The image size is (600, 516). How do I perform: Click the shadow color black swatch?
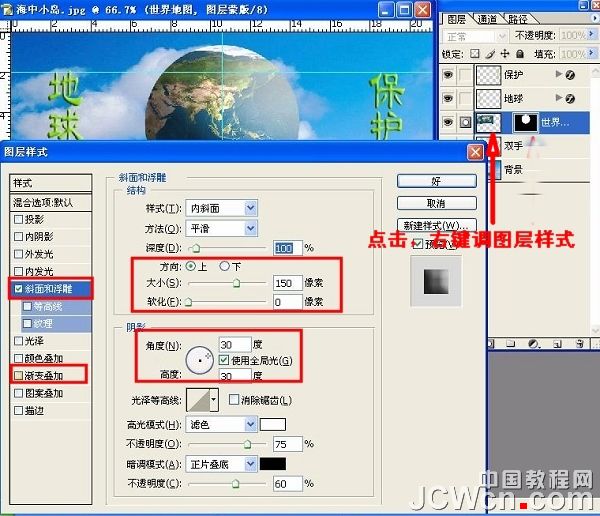[x=272, y=464]
